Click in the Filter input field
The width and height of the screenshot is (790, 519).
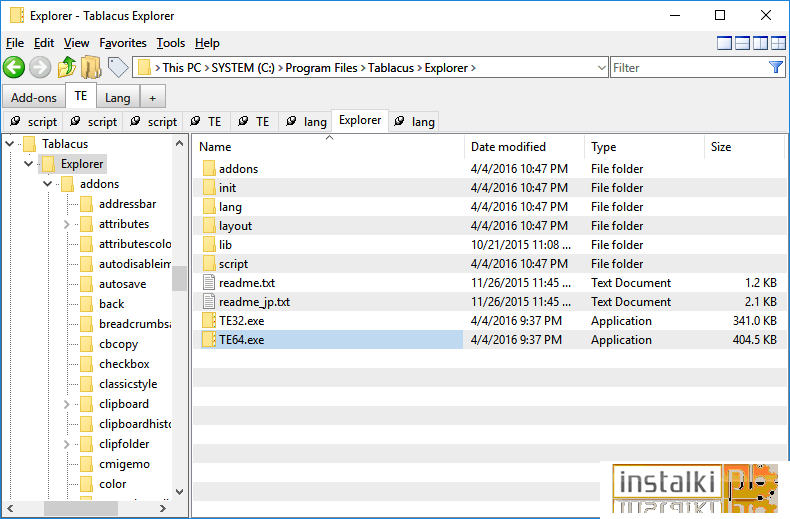[688, 68]
